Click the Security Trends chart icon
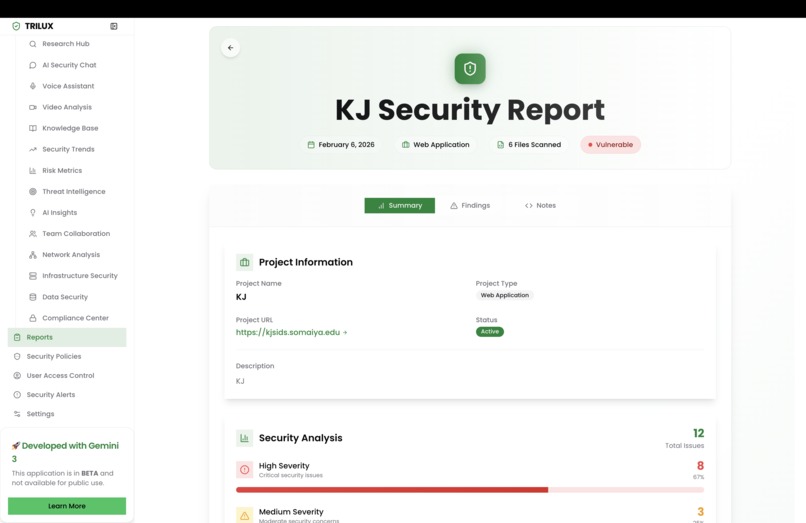Screen dimensions: 806x523 [33, 150]
